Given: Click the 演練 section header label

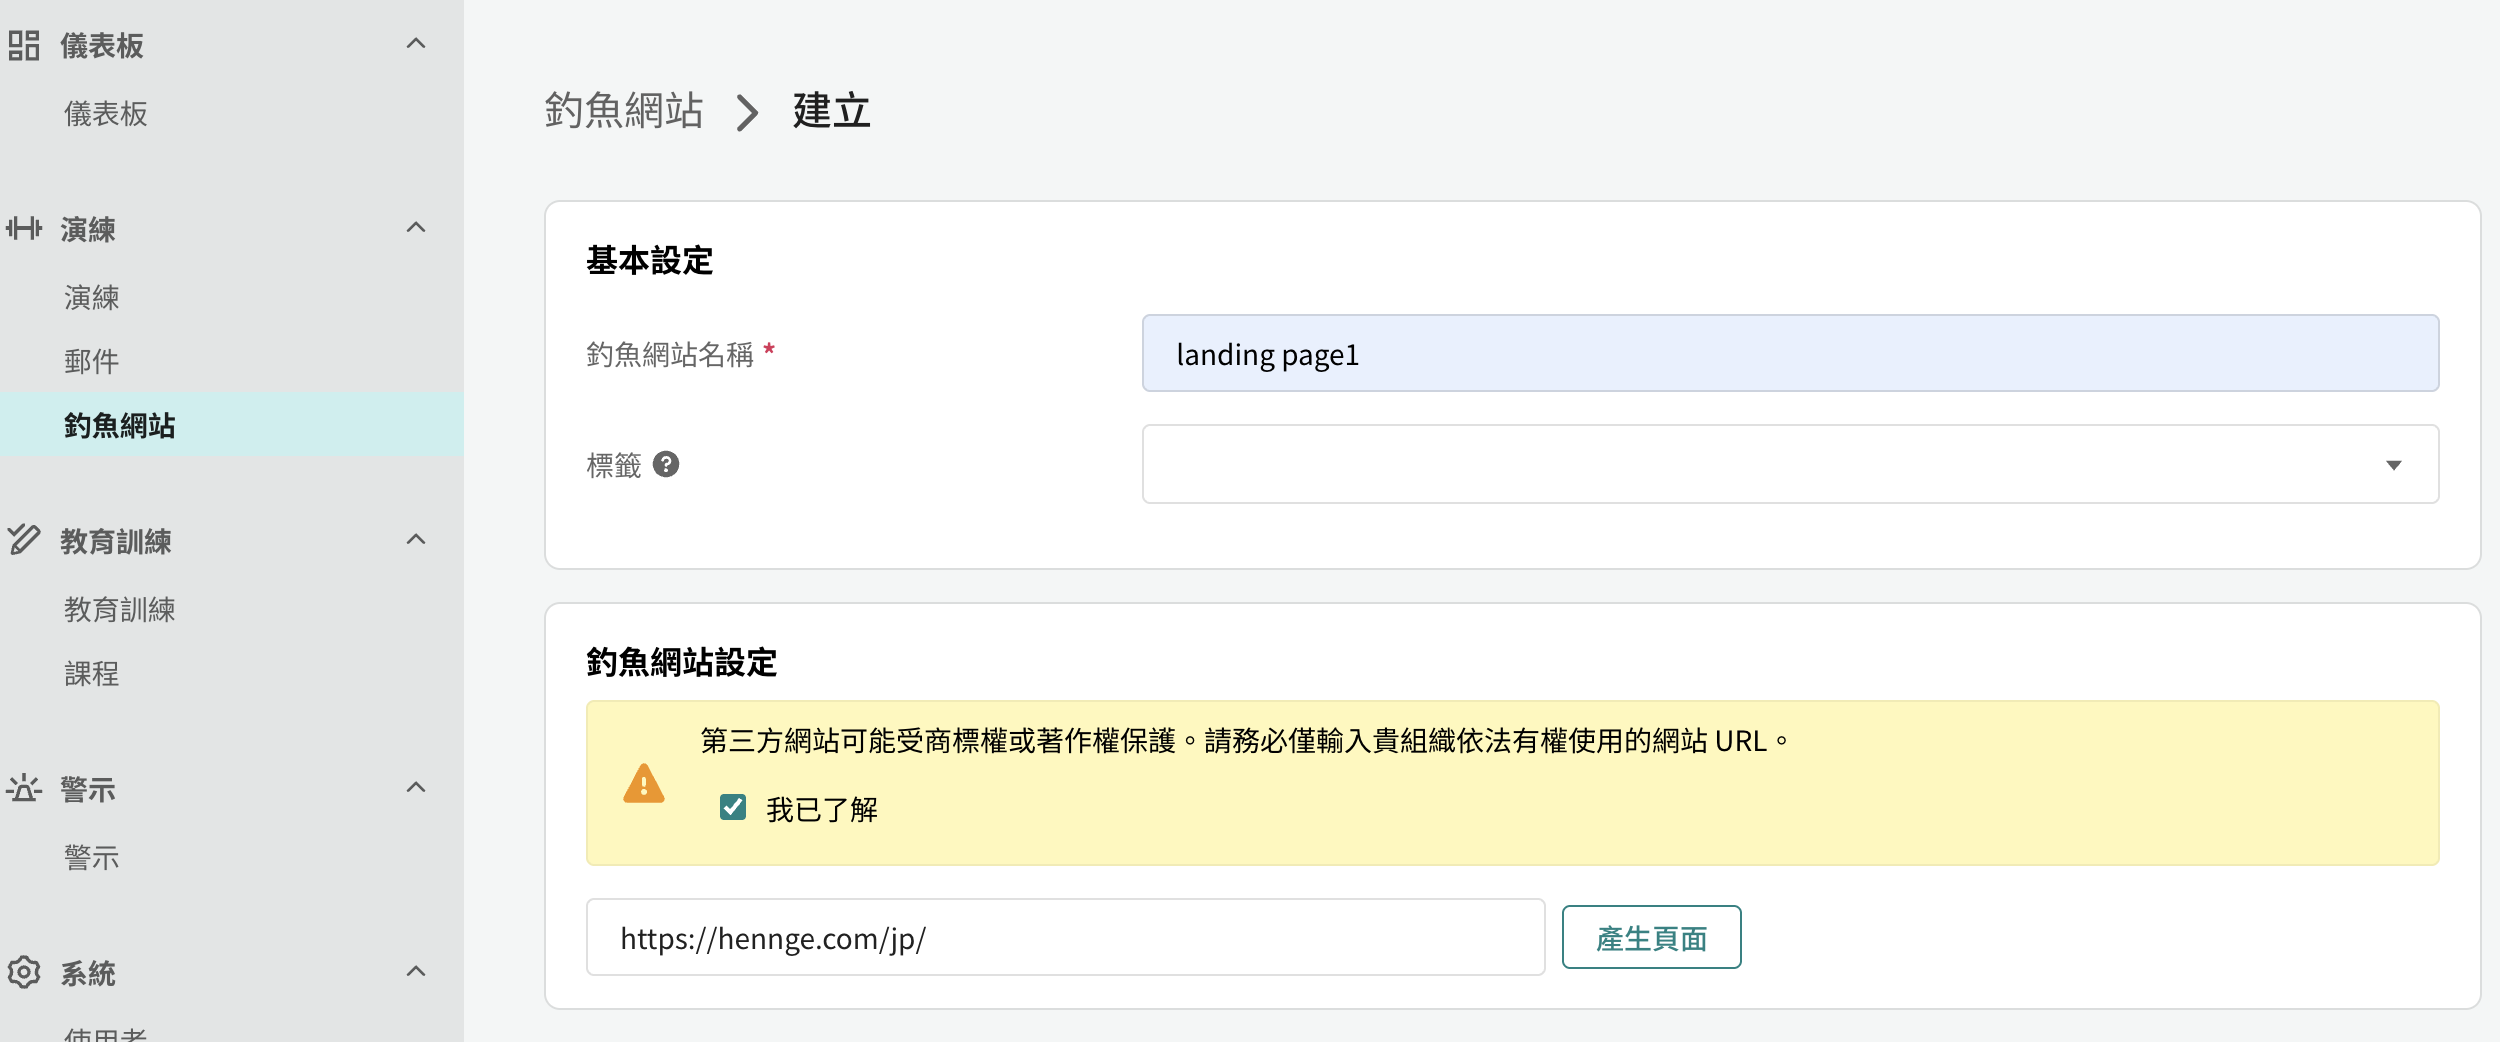Looking at the screenshot, I should point(88,230).
